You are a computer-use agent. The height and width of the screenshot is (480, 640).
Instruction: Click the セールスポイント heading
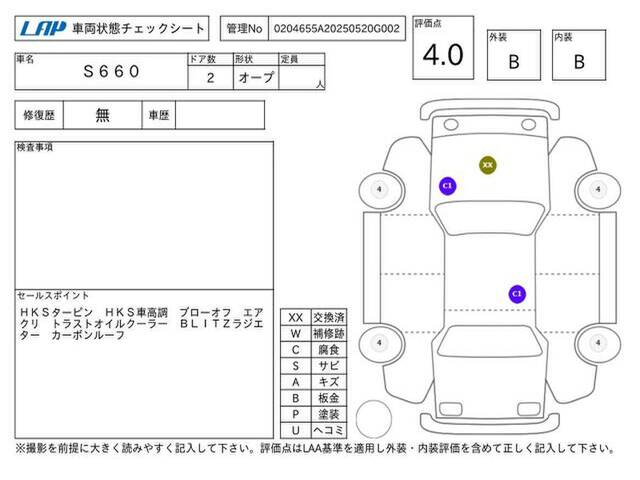tap(53, 296)
